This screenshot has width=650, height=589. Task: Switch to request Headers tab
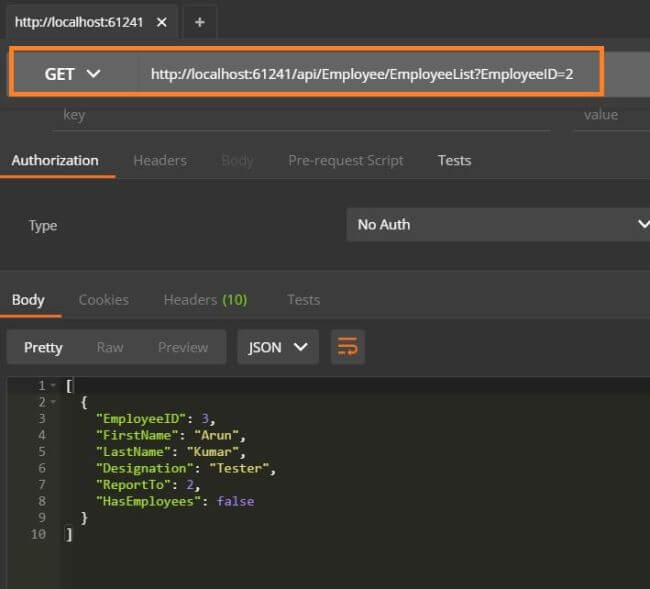pyautogui.click(x=160, y=160)
